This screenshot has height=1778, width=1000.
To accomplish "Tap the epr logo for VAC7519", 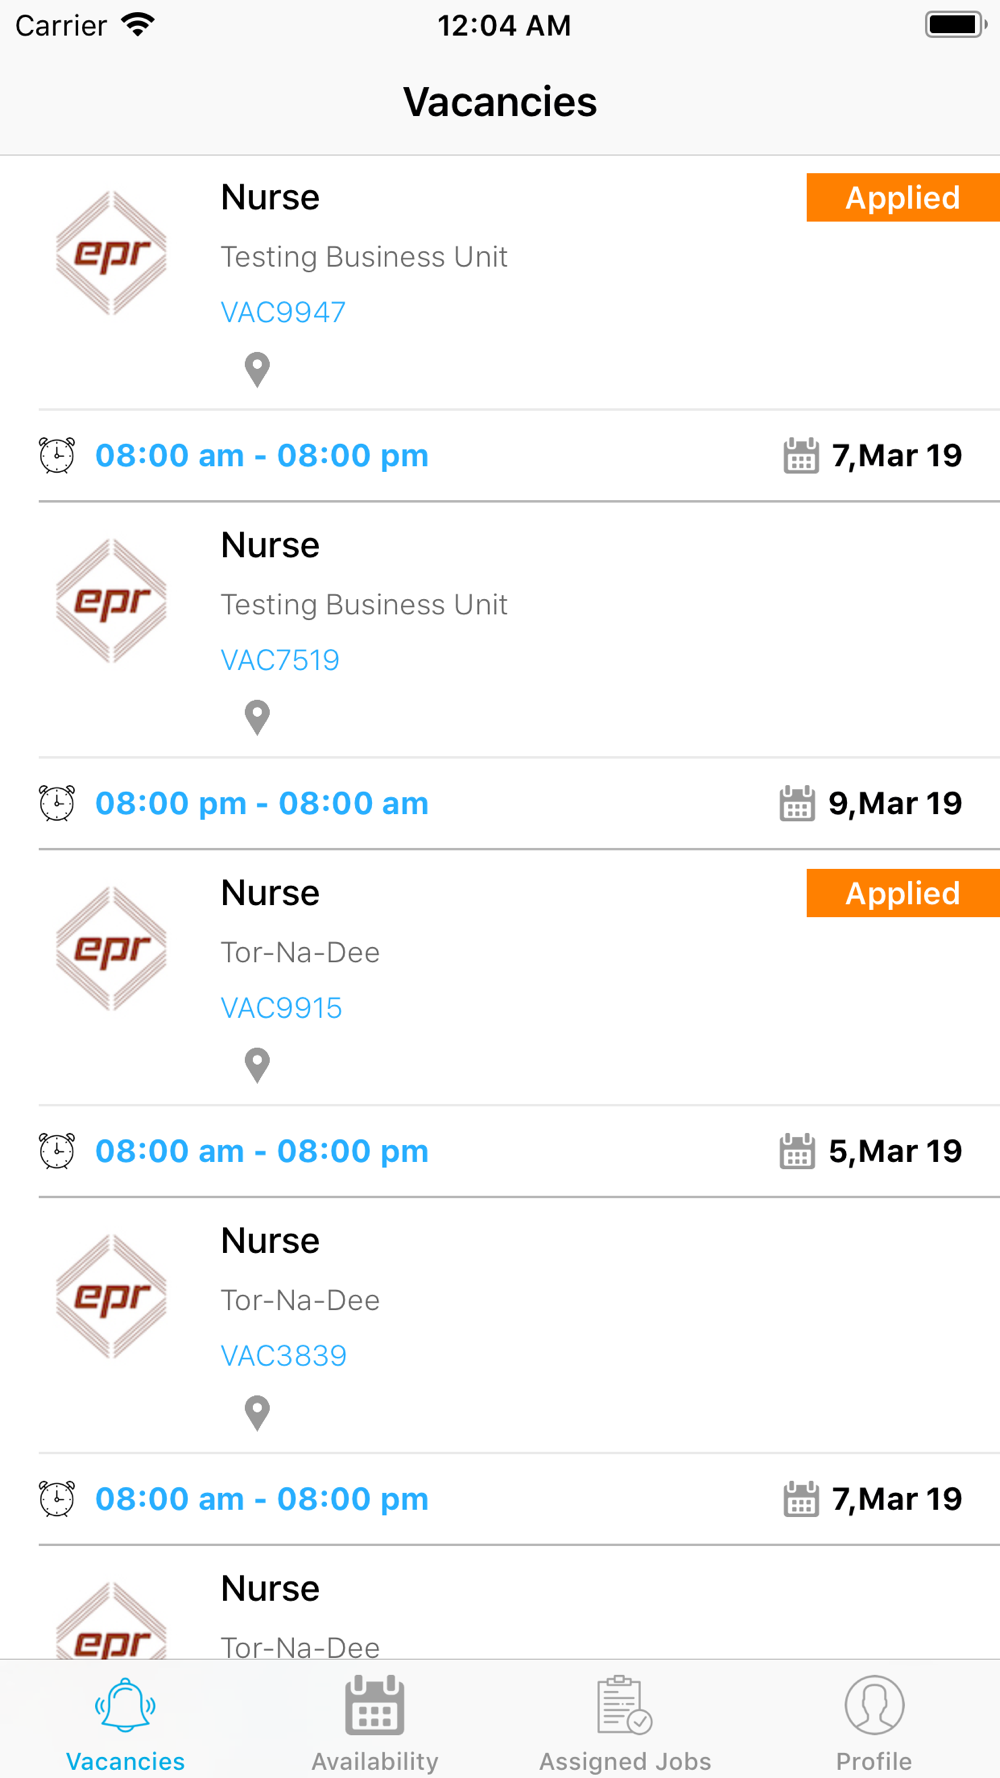I will click(x=111, y=601).
